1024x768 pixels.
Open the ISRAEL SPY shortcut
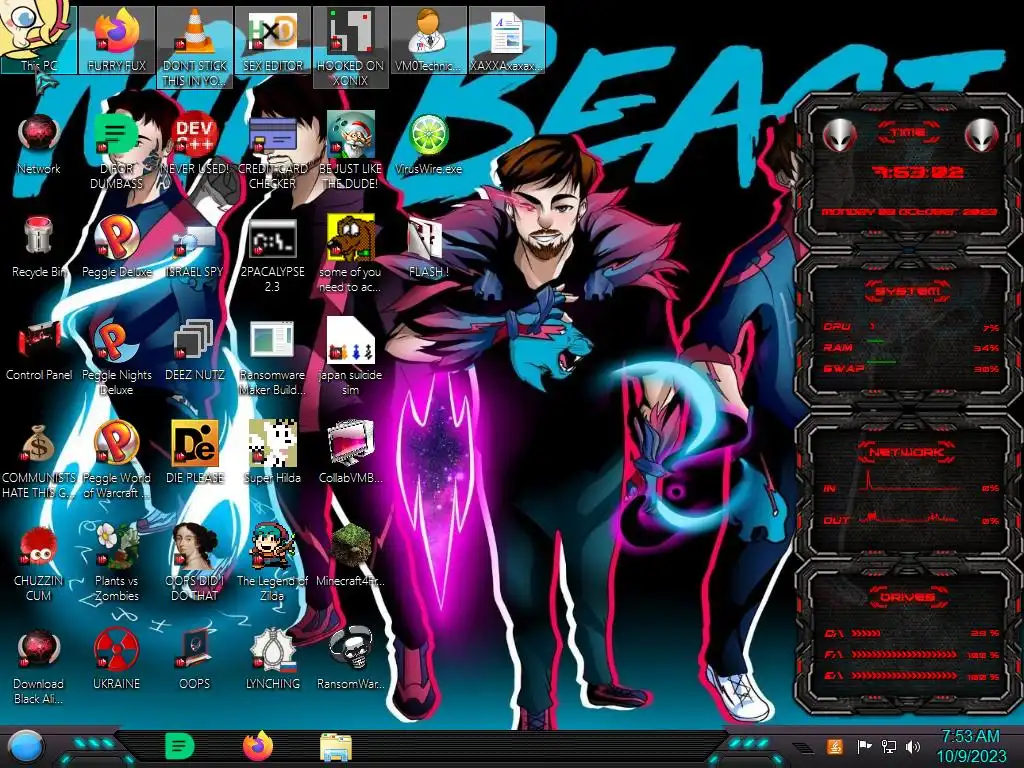(195, 247)
